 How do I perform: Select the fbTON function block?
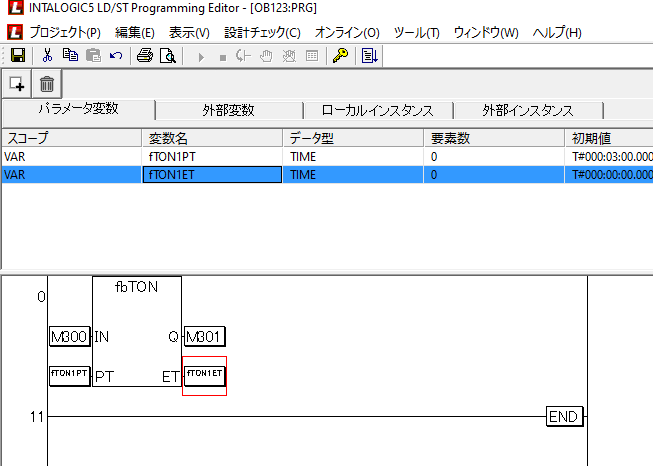click(137, 330)
